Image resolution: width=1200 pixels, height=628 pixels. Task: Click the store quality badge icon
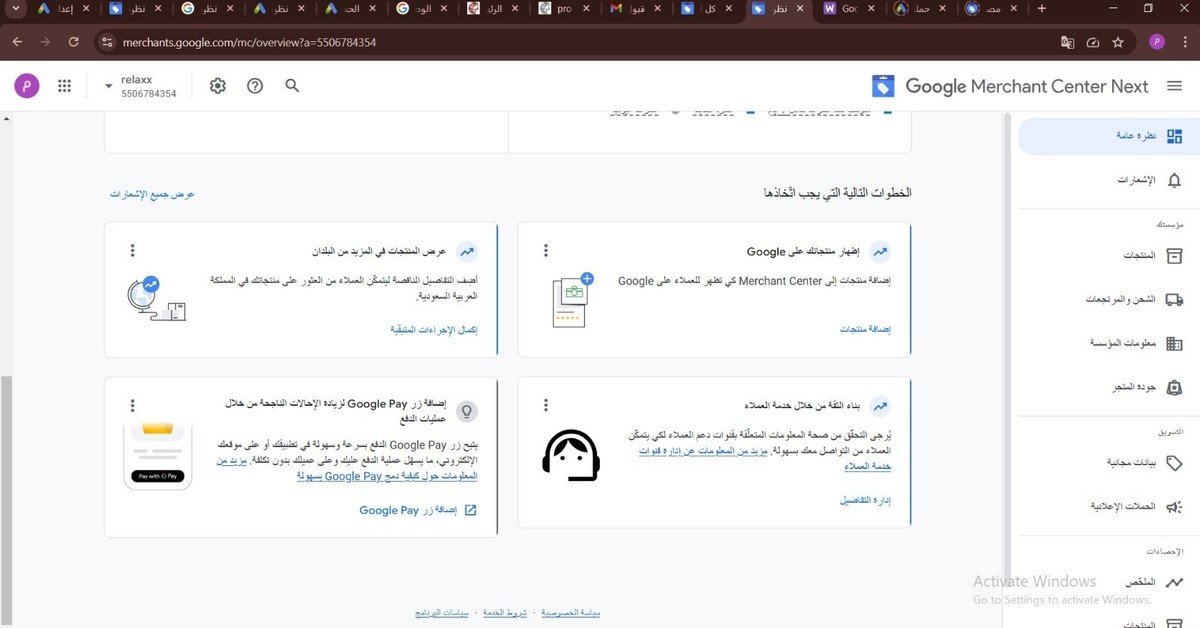point(1174,387)
